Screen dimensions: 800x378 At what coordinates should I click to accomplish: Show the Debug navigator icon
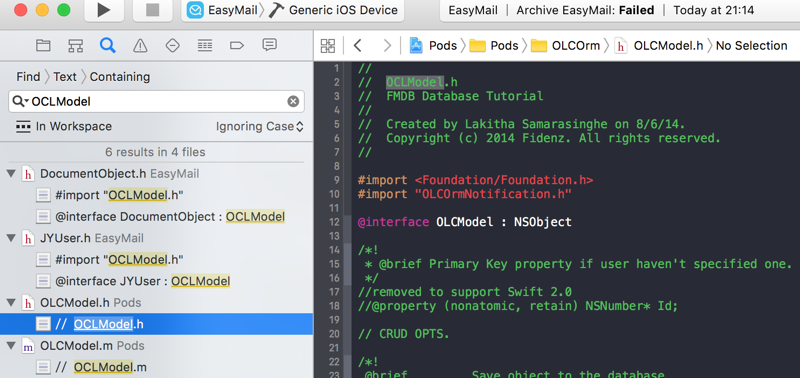205,45
